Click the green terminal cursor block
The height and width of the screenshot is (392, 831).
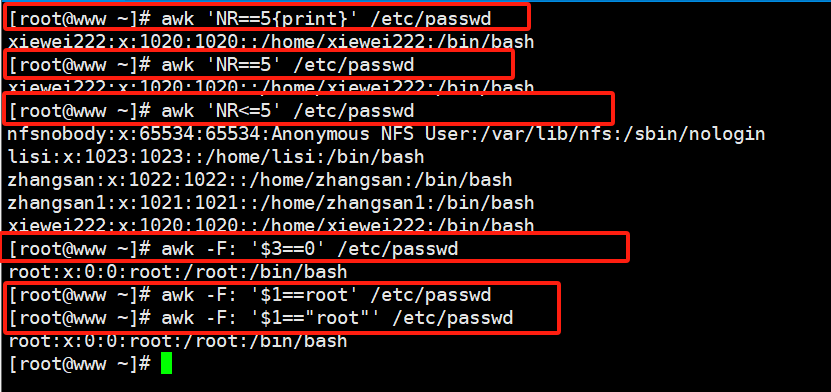166,364
